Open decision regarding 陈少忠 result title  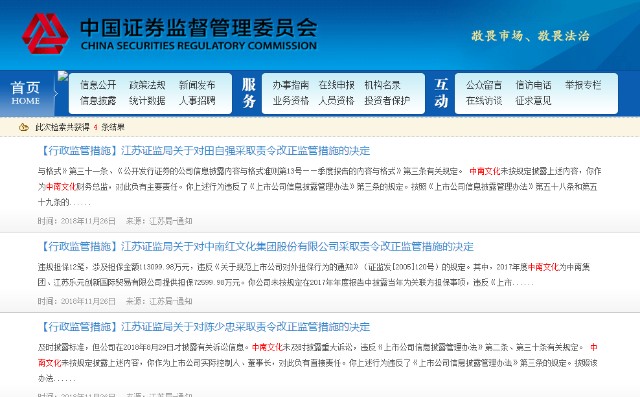[x=204, y=327]
